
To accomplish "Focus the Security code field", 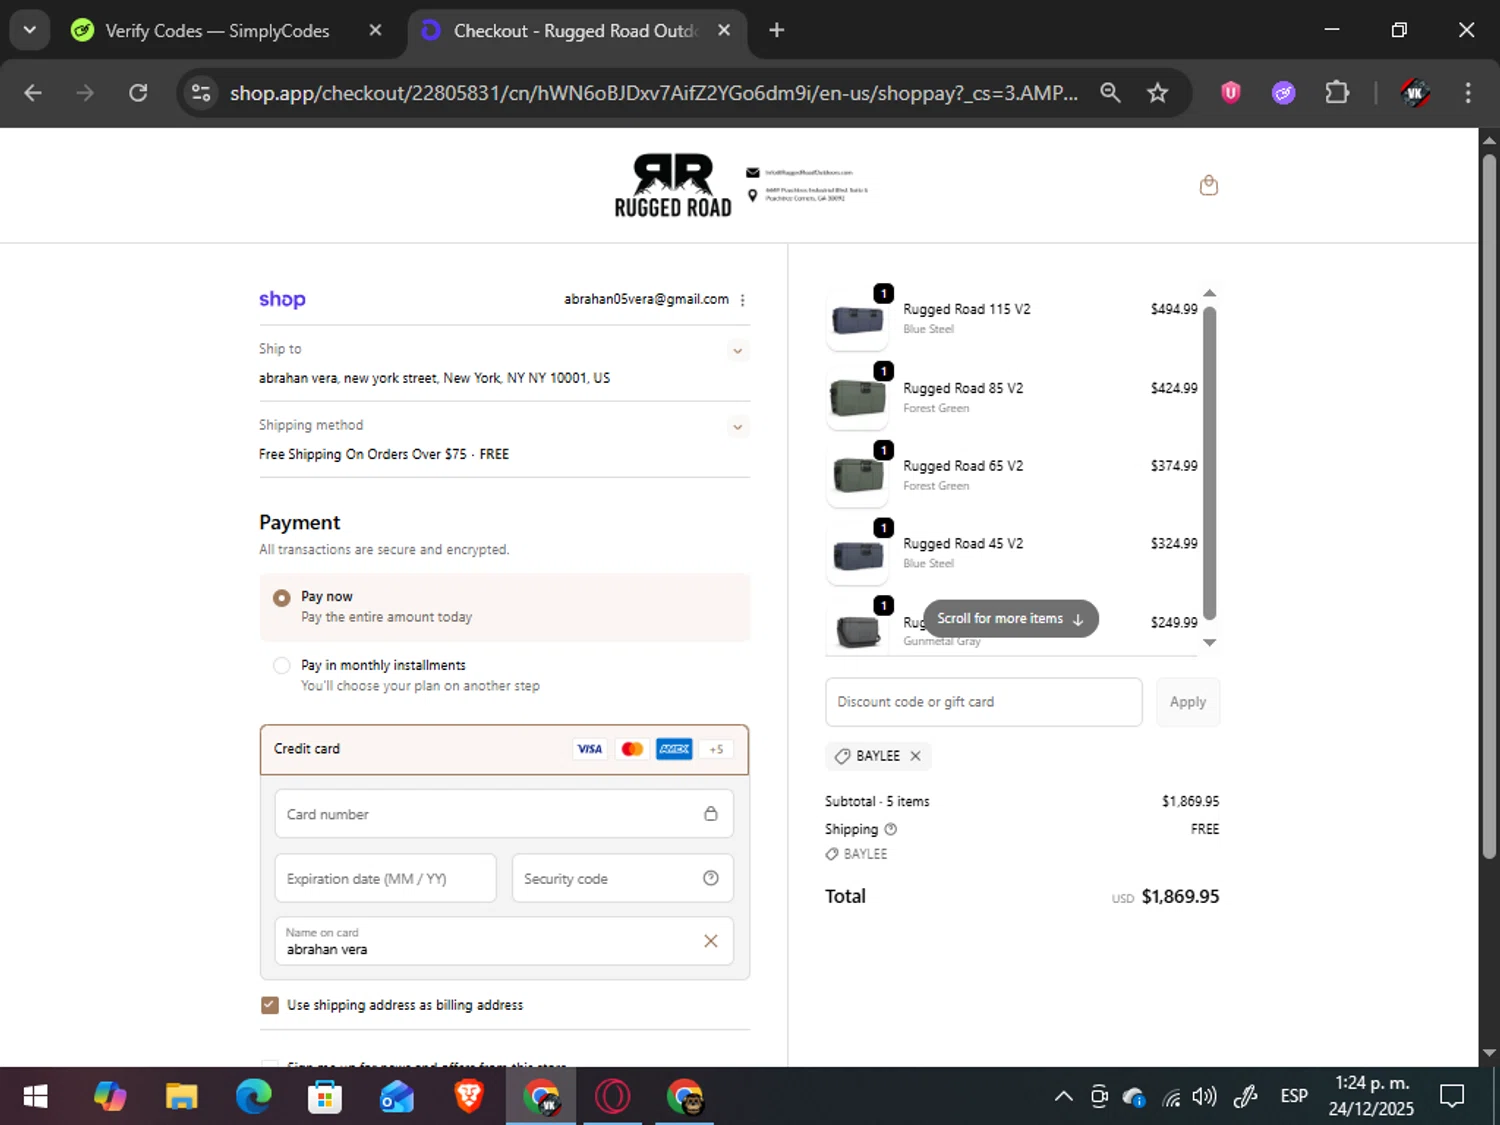I will 622,878.
